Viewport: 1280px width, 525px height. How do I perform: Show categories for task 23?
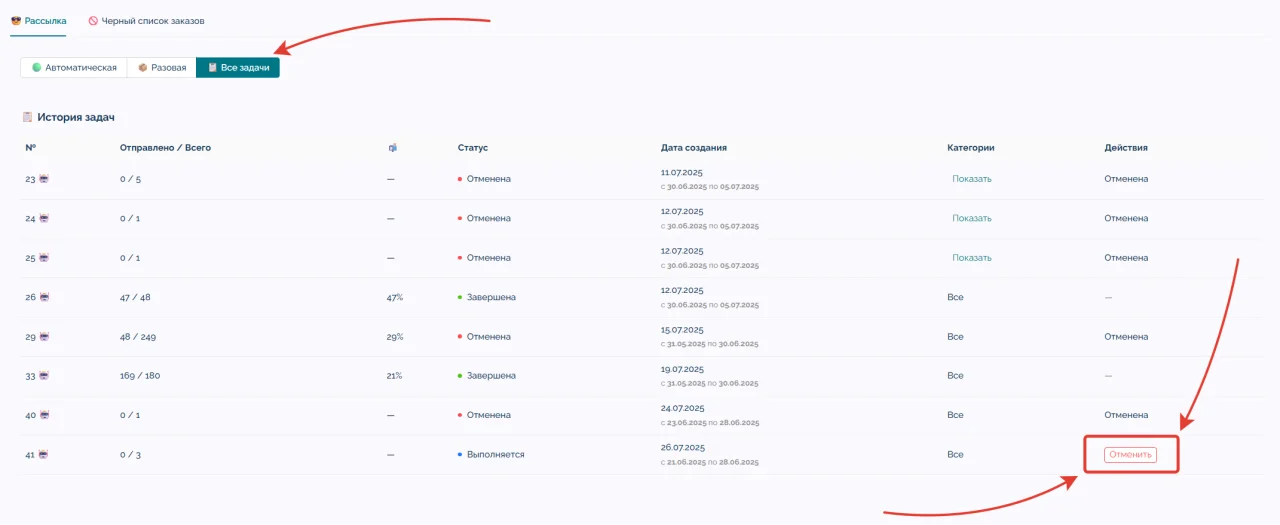971,179
